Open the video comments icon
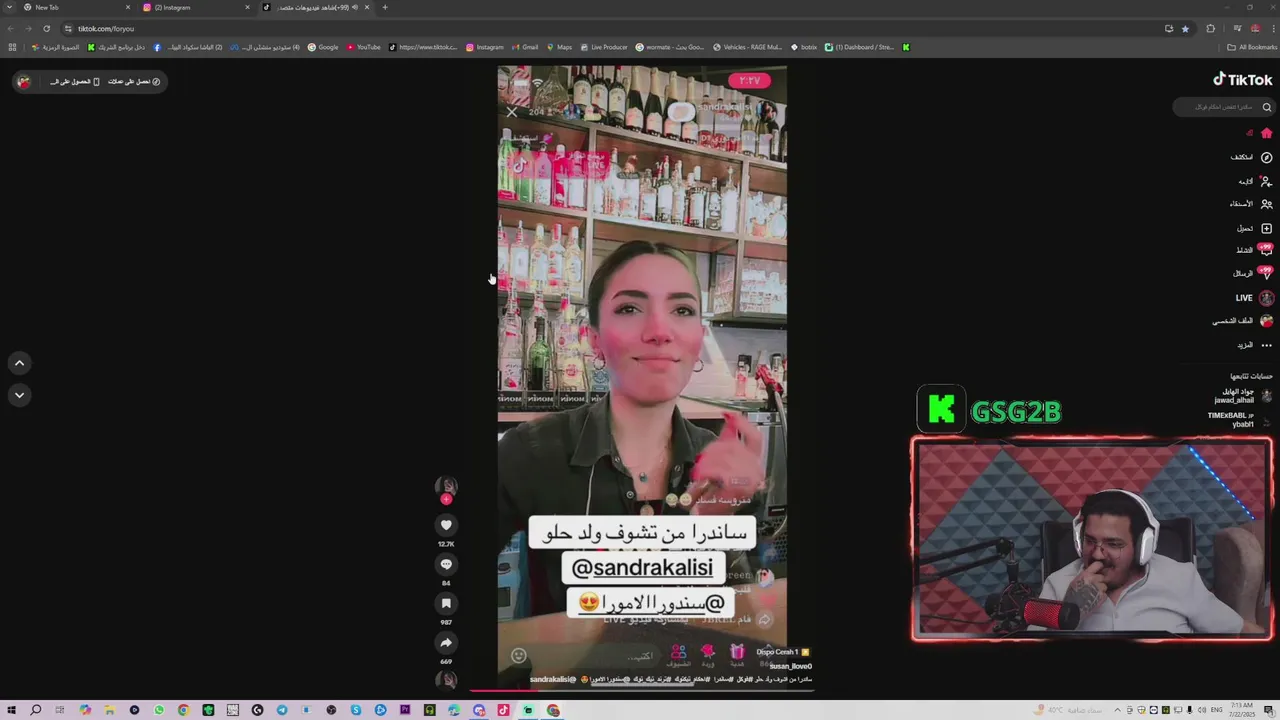This screenshot has width=1280, height=720. point(446,564)
